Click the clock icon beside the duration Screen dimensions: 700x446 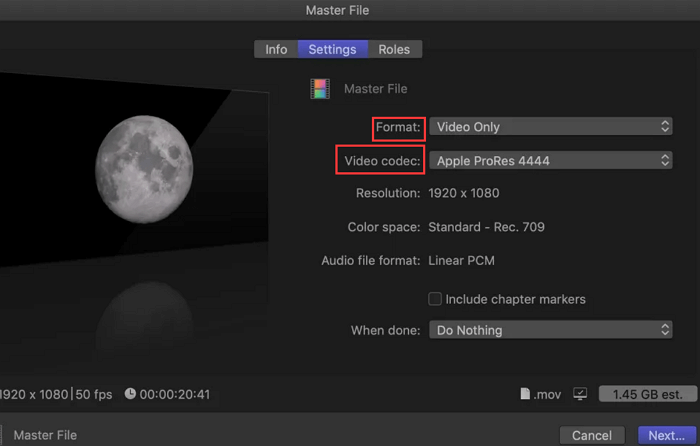(131, 394)
